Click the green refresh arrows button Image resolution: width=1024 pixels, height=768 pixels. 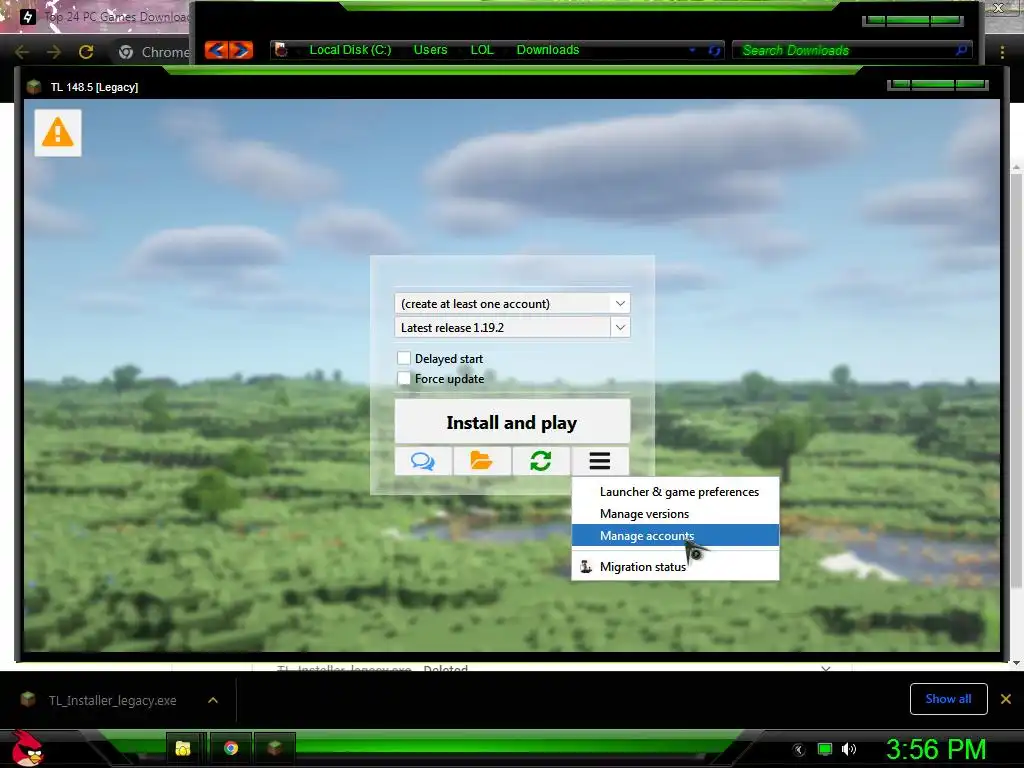point(541,461)
